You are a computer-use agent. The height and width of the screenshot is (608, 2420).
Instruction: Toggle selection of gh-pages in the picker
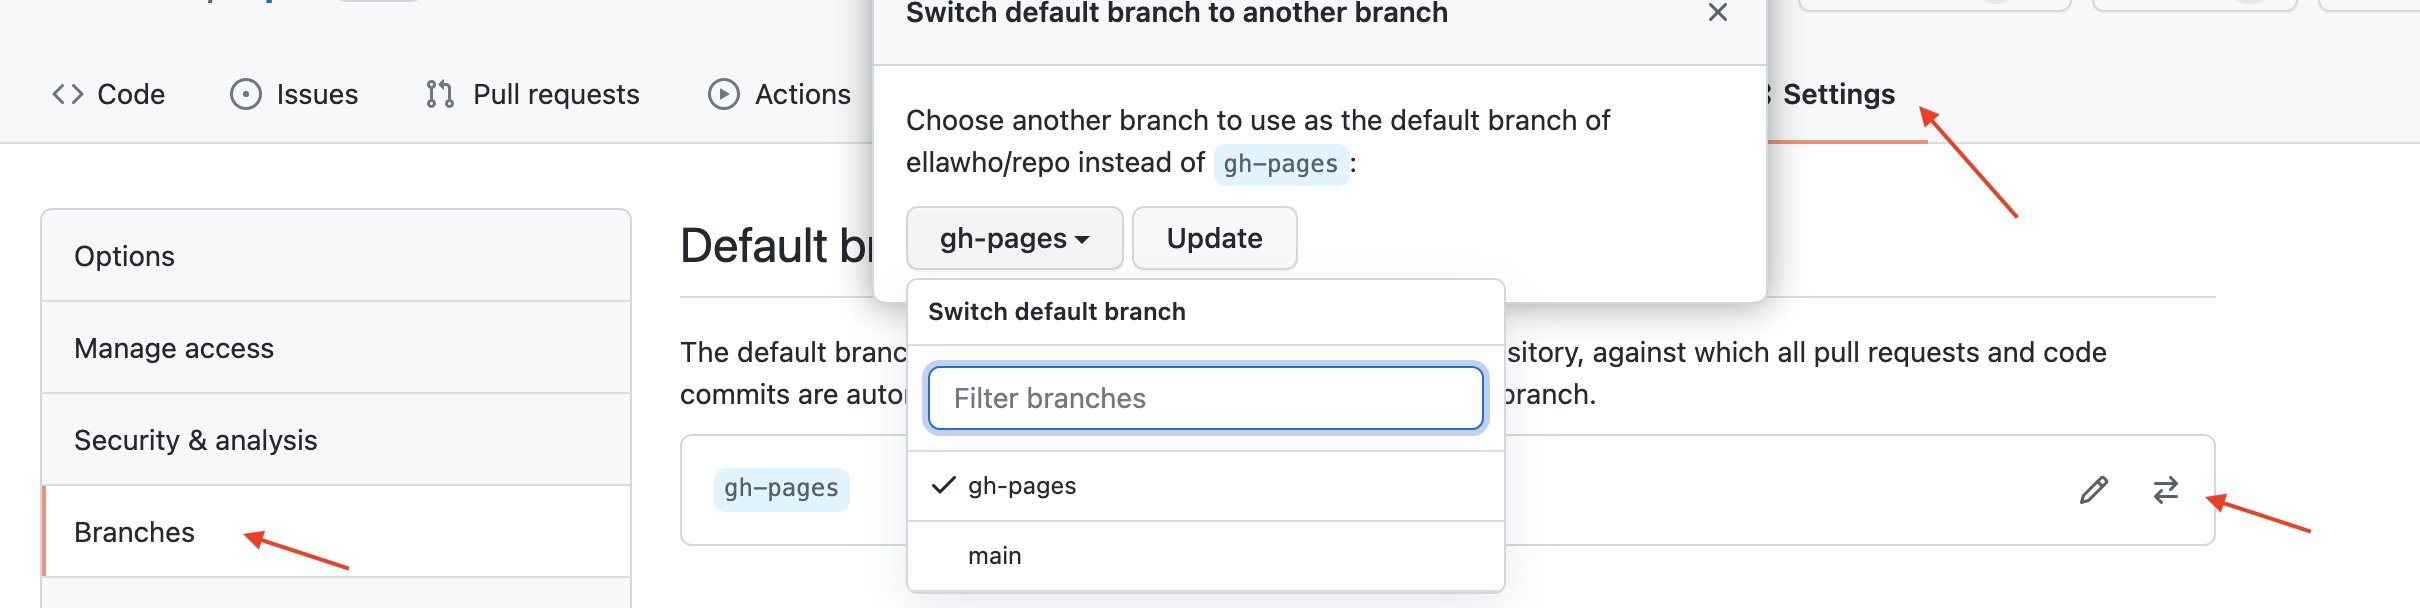point(1020,486)
